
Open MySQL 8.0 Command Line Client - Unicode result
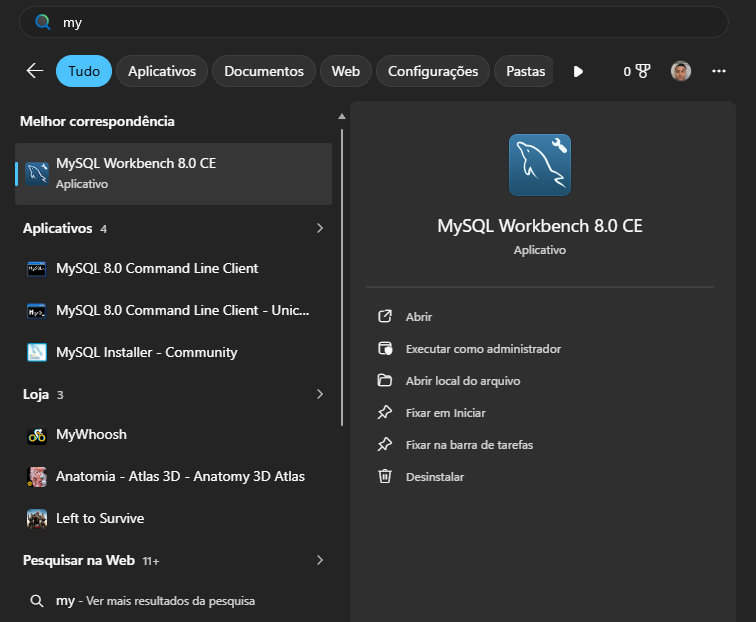point(174,311)
